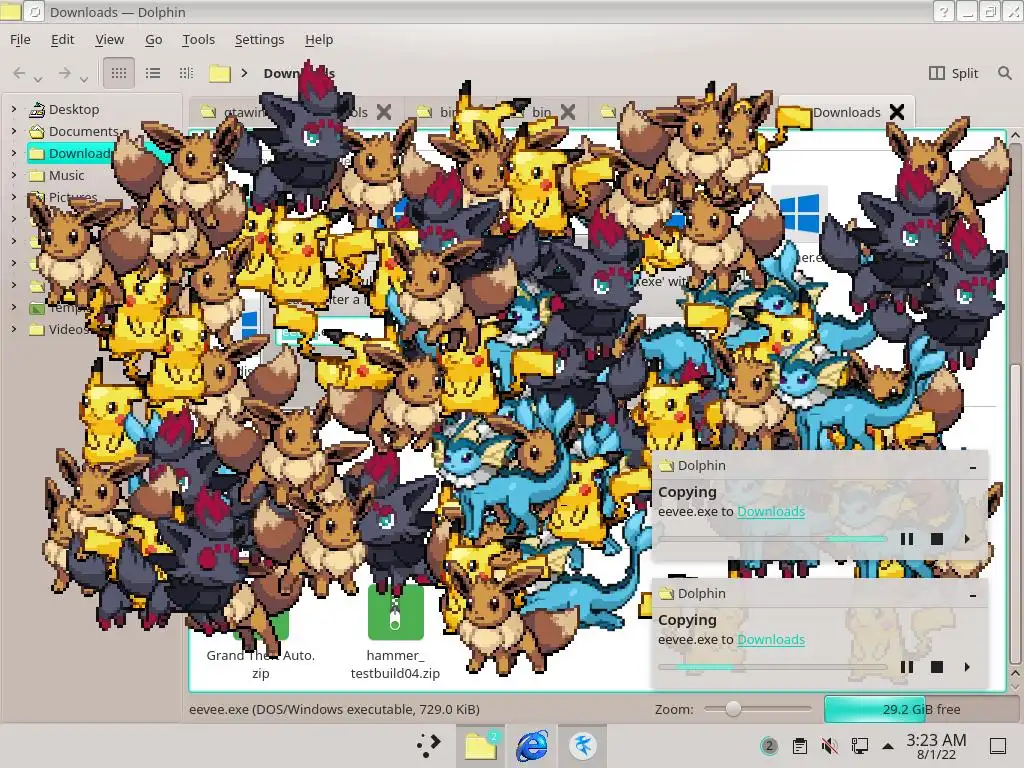Split the Dolphin view
The height and width of the screenshot is (768, 1024).
[x=953, y=73]
